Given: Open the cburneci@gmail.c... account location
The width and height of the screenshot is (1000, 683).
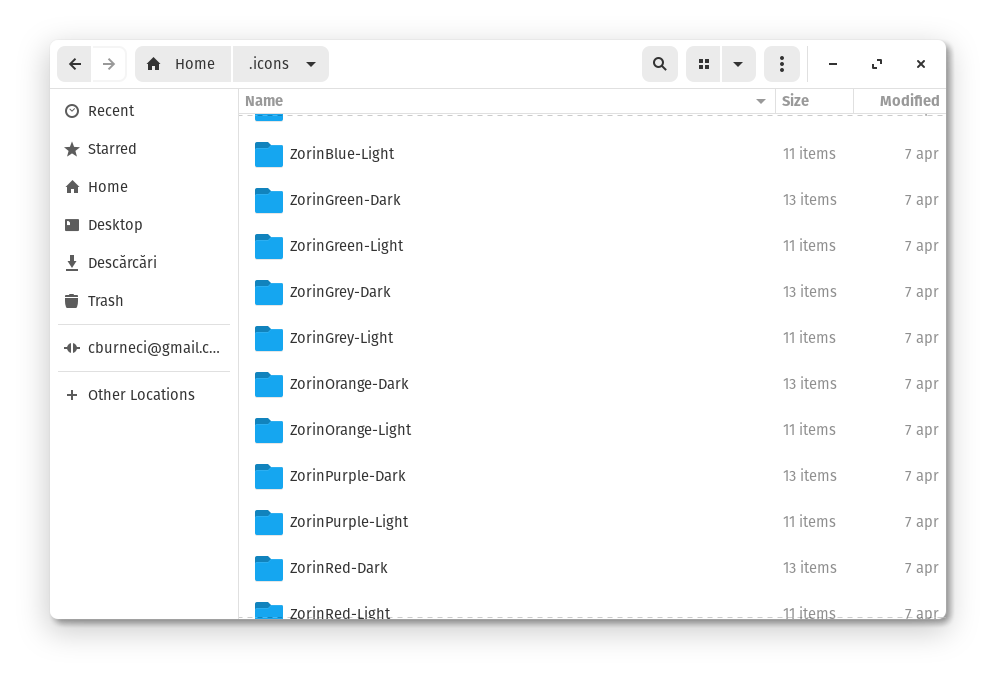Looking at the screenshot, I should tap(144, 348).
